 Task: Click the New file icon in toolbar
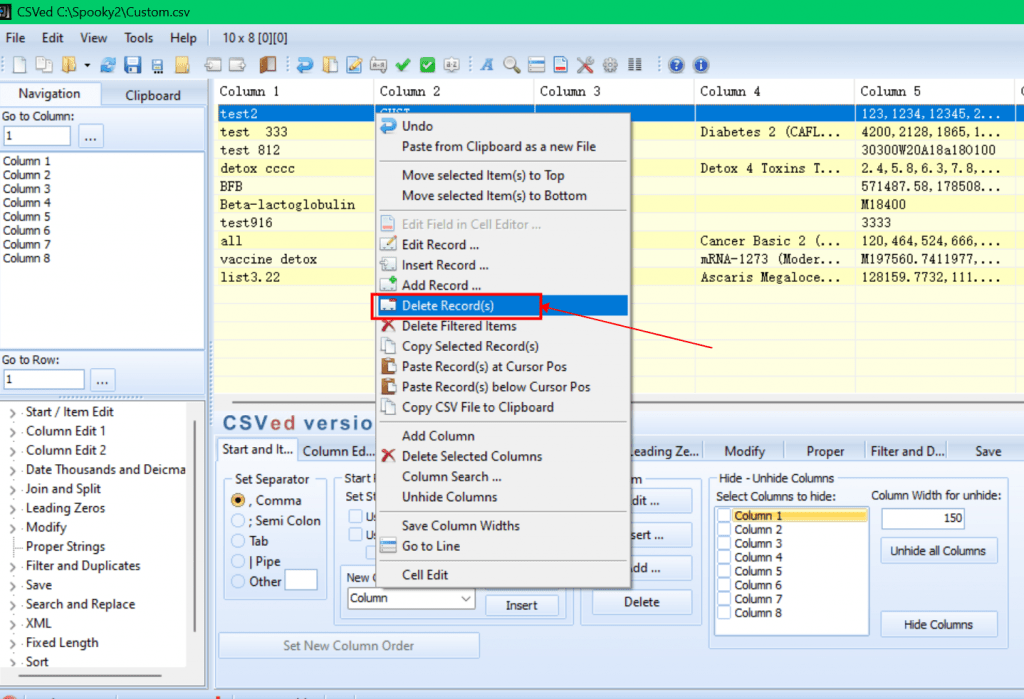[20, 65]
